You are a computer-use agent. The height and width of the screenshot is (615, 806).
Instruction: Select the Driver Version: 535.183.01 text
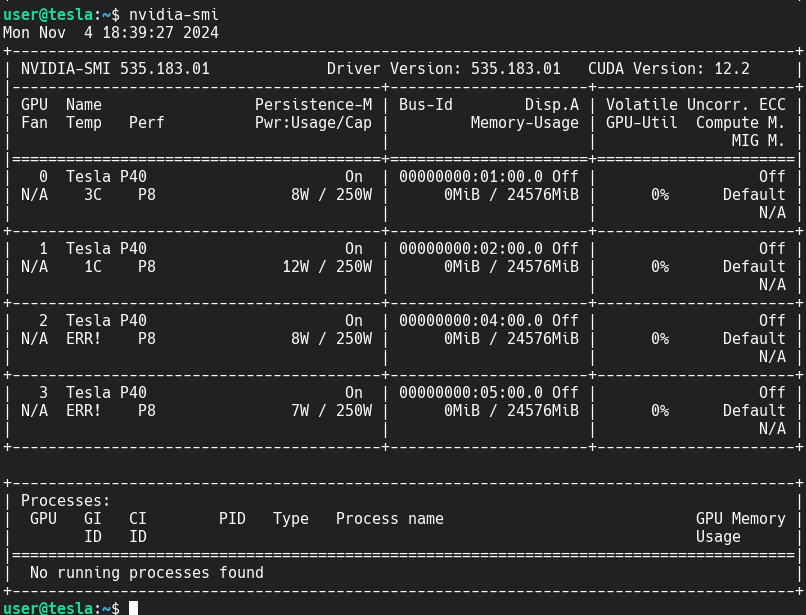coord(444,68)
